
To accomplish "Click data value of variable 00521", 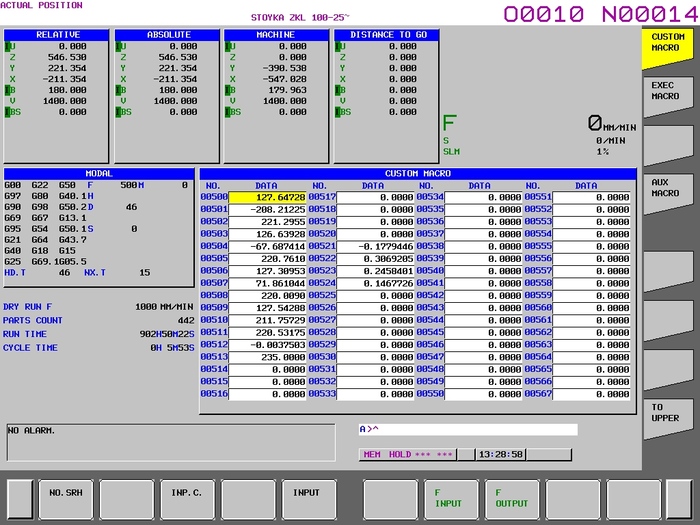I will [x=374, y=246].
